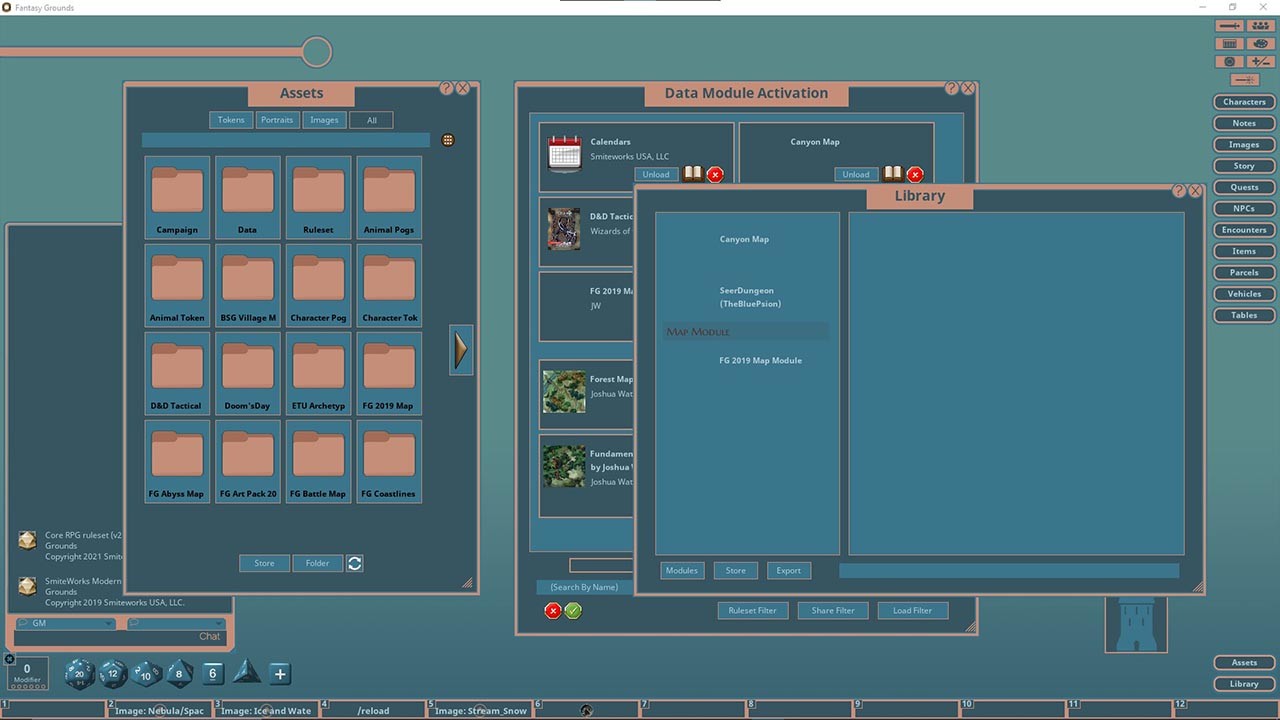This screenshot has width=1280, height=720.
Task: Open the token palette icon
Action: click(1259, 43)
